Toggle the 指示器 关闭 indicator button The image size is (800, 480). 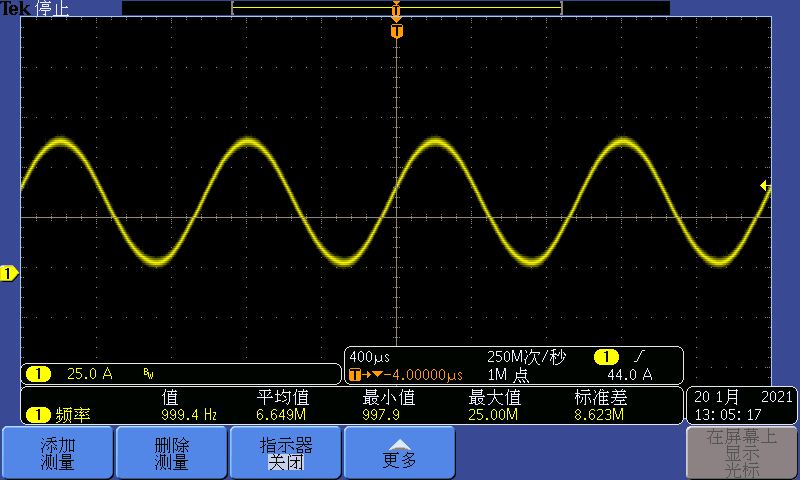286,452
